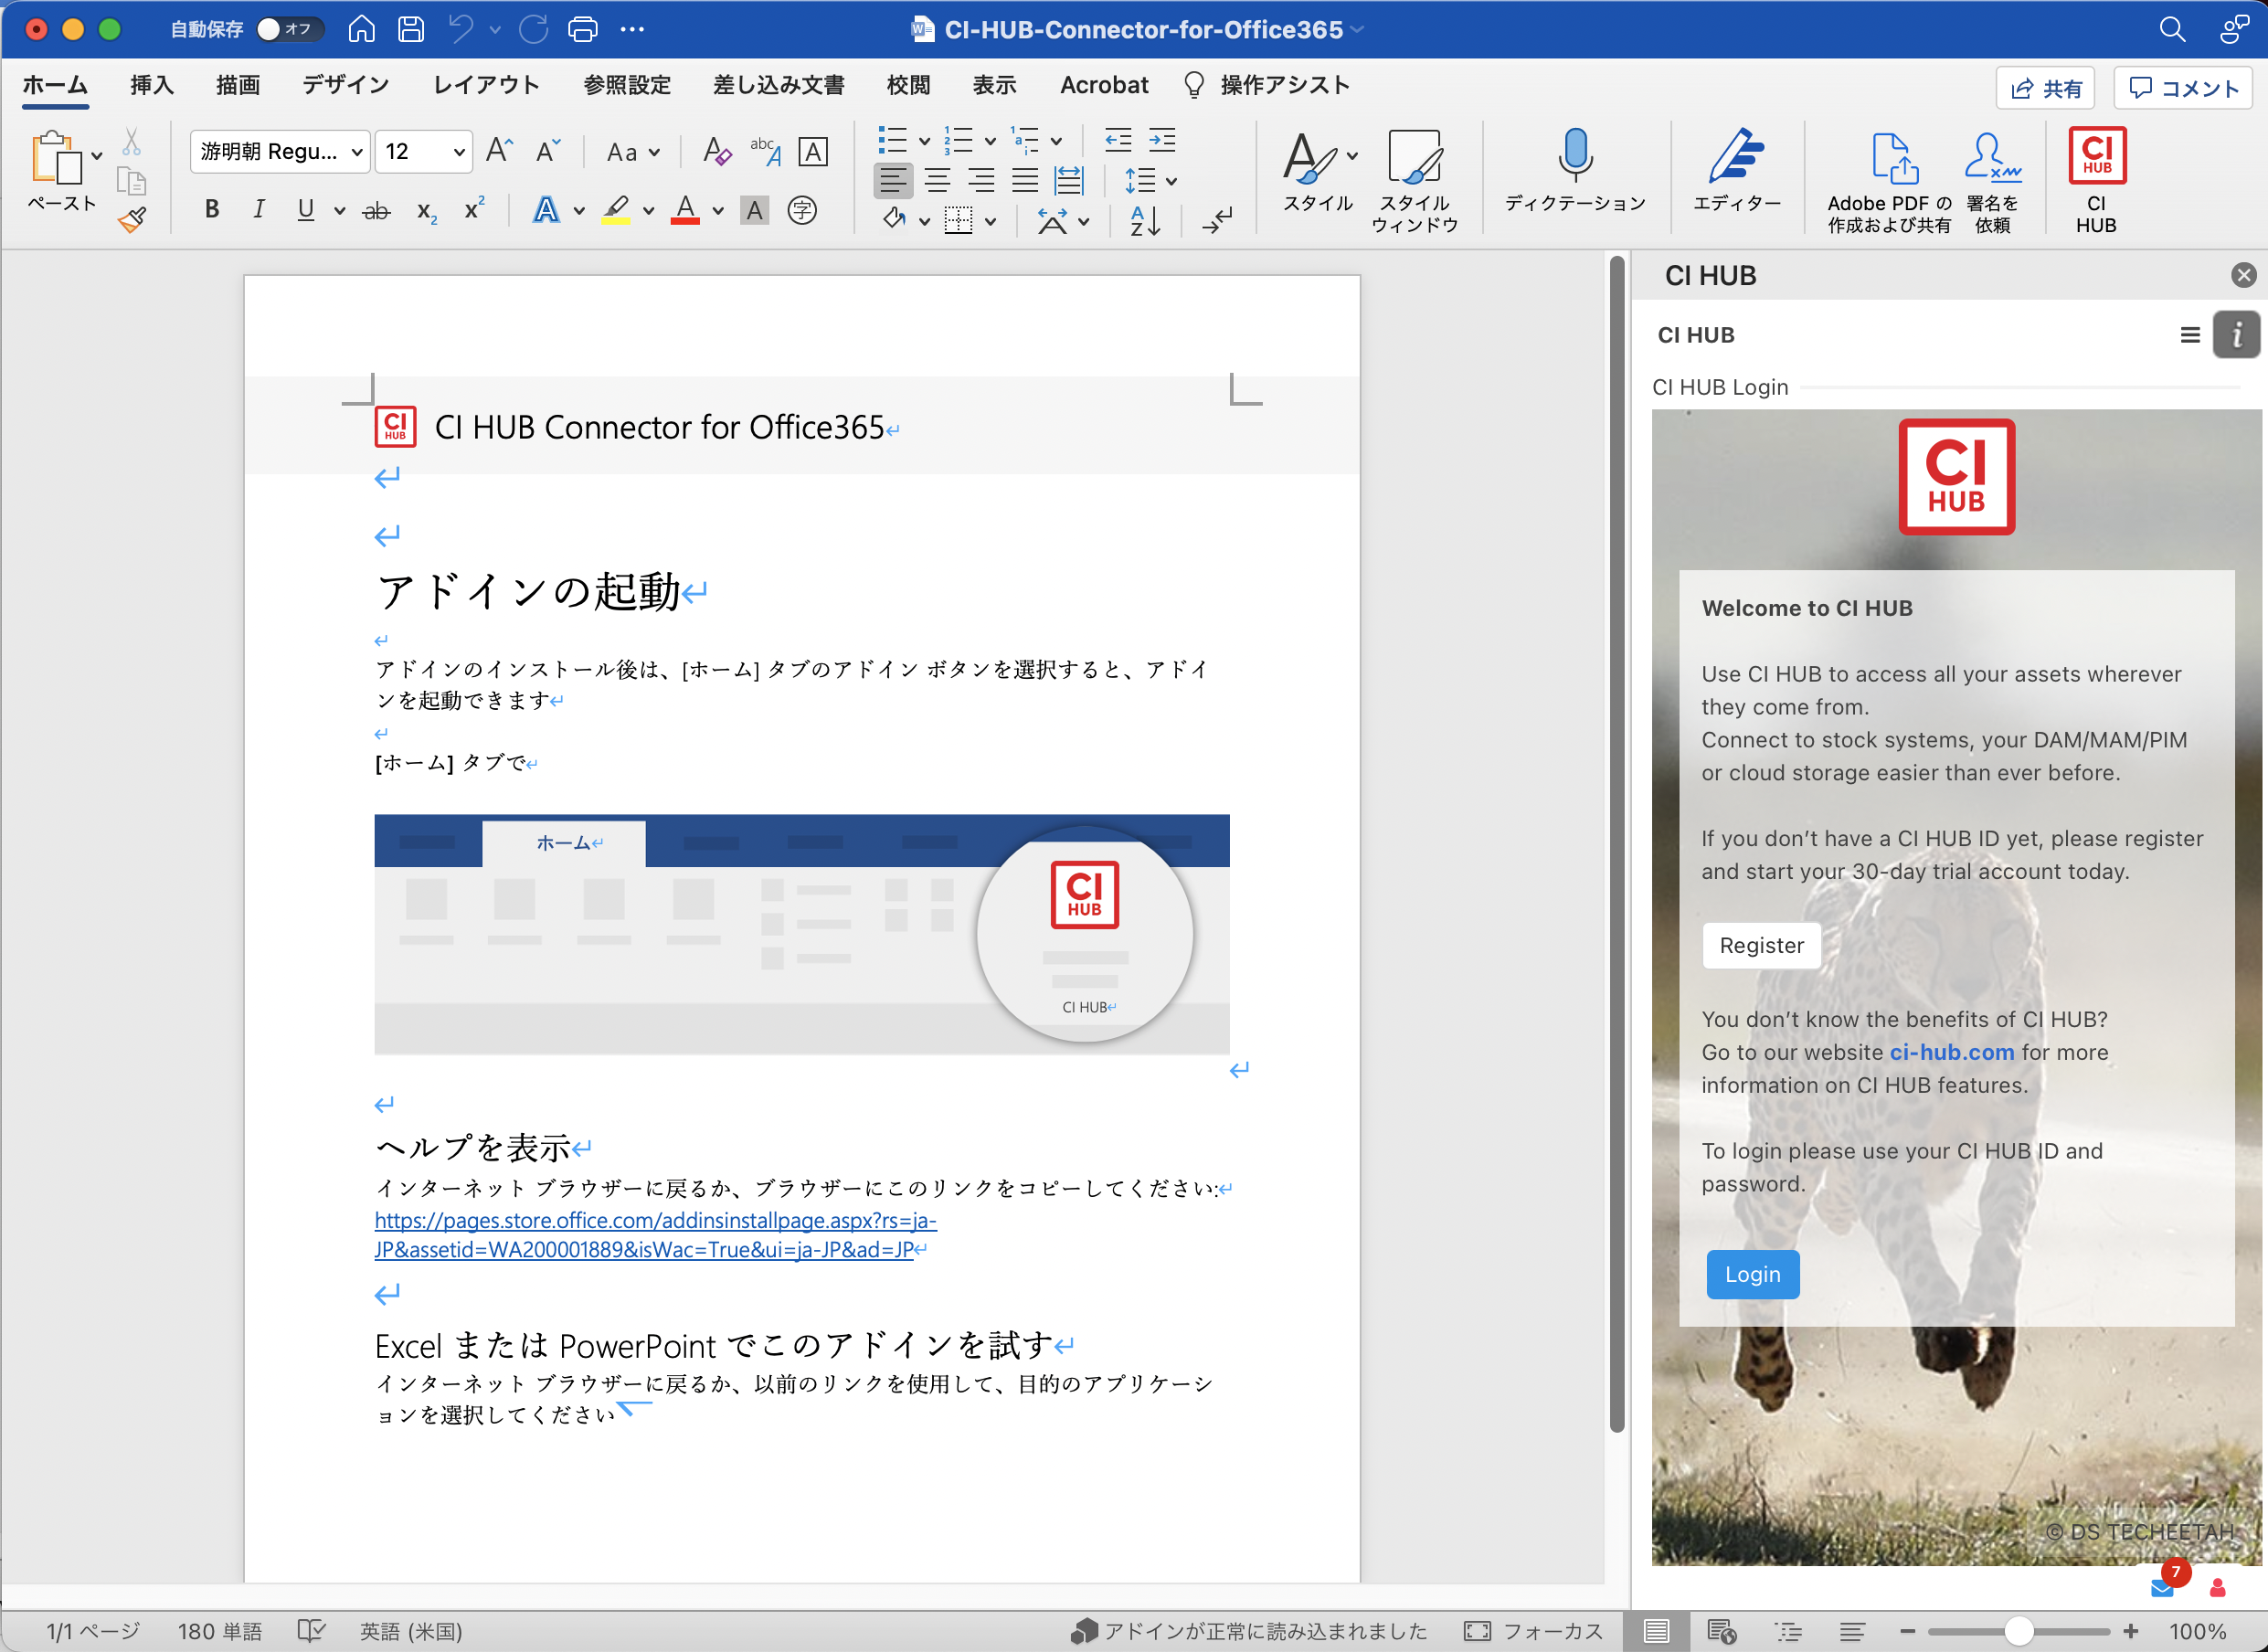Toggle strikethrough formatting
This screenshot has width=2268, height=1652.
[376, 211]
